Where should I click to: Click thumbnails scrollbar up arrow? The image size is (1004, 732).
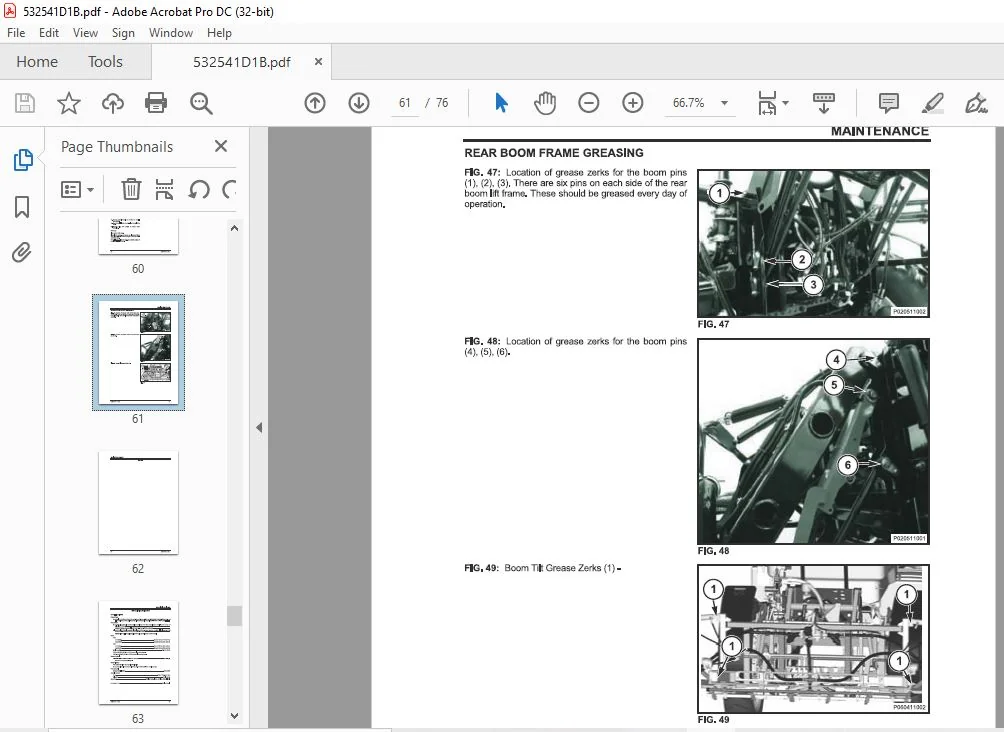point(234,228)
